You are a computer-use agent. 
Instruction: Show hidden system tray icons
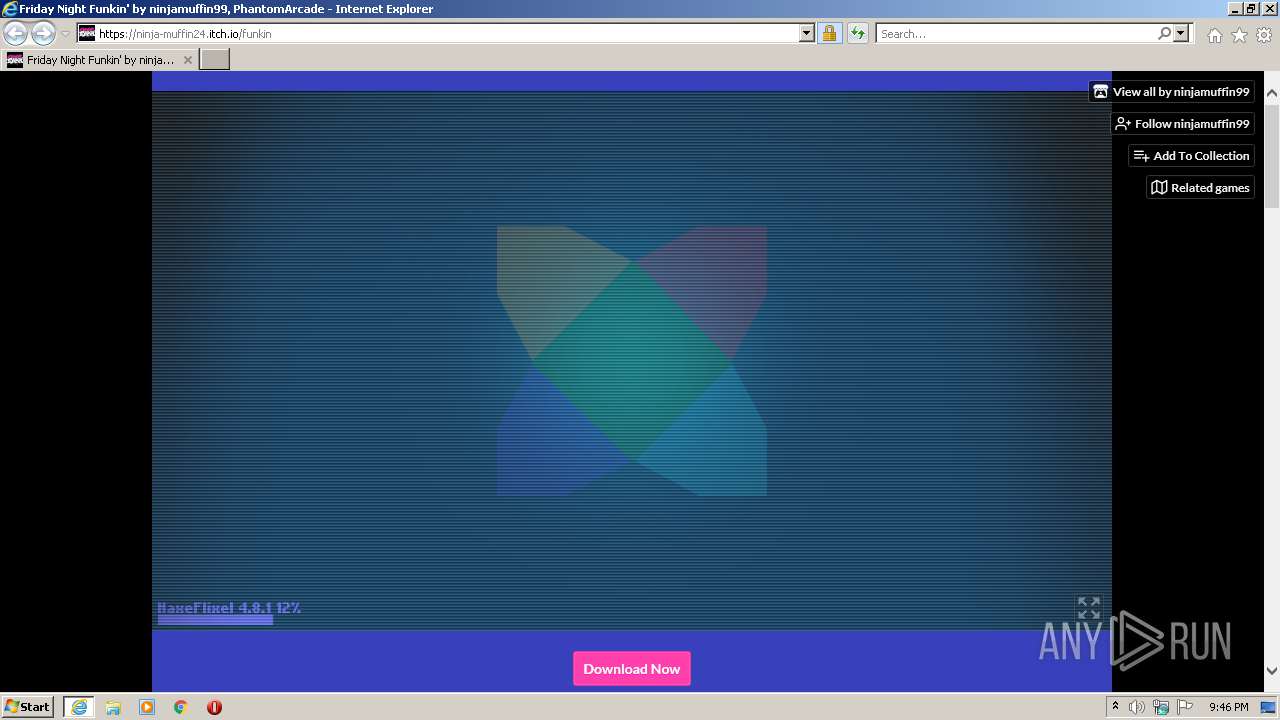1115,707
